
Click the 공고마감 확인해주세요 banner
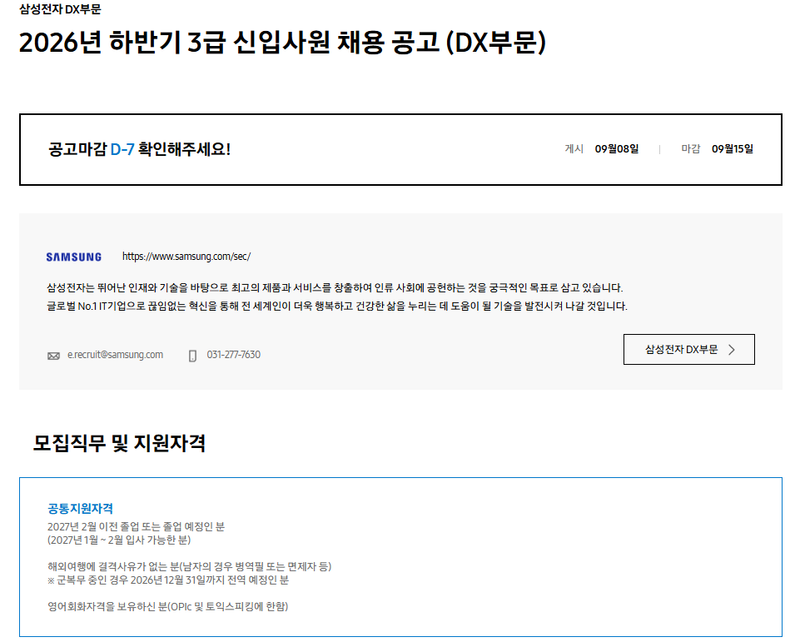click(x=401, y=150)
